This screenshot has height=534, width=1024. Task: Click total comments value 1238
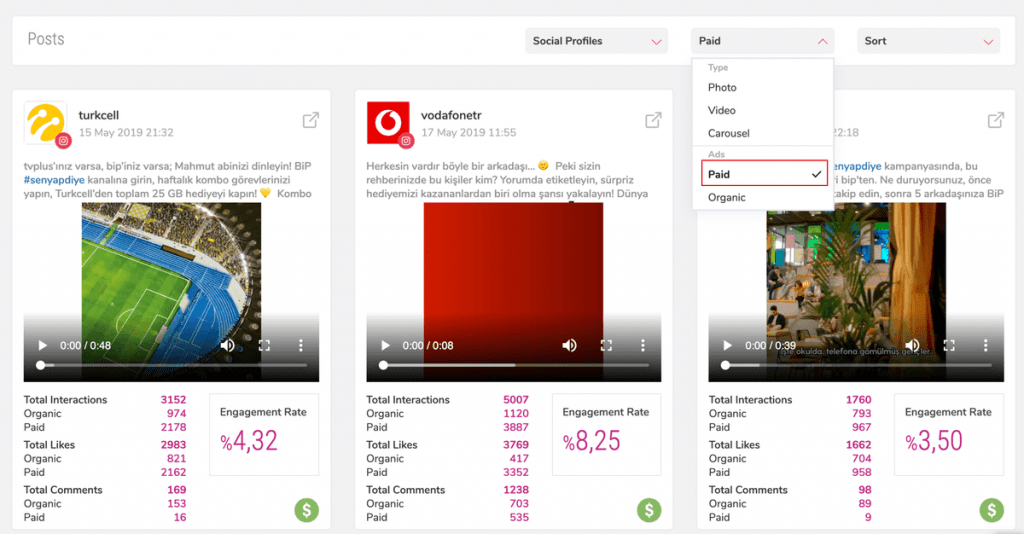click(516, 490)
